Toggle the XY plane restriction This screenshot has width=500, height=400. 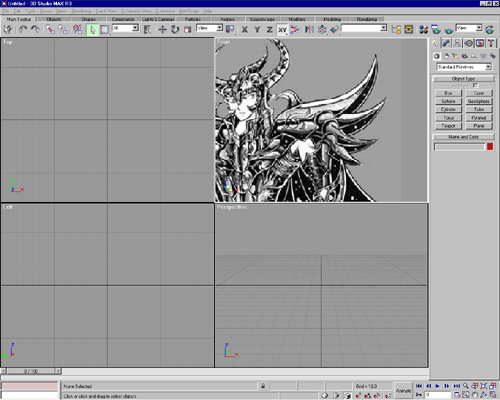[282, 30]
